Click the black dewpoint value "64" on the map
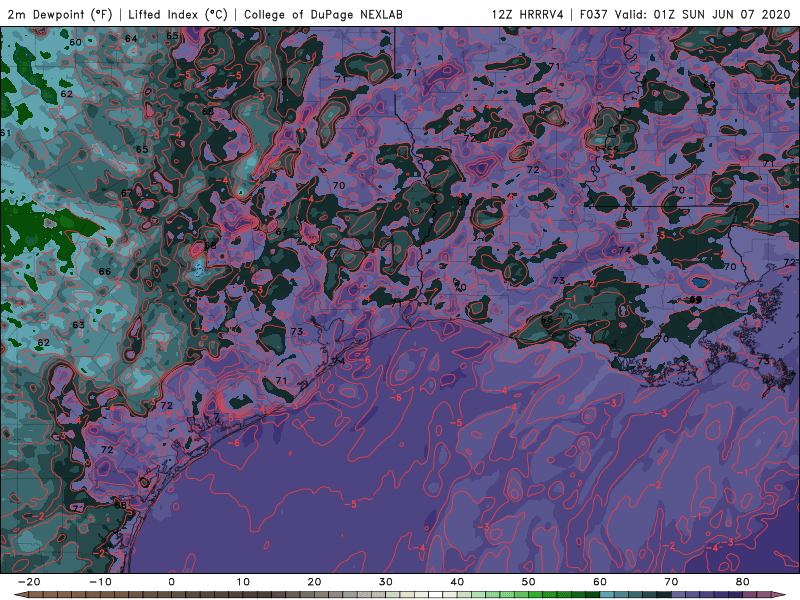 pyautogui.click(x=131, y=38)
